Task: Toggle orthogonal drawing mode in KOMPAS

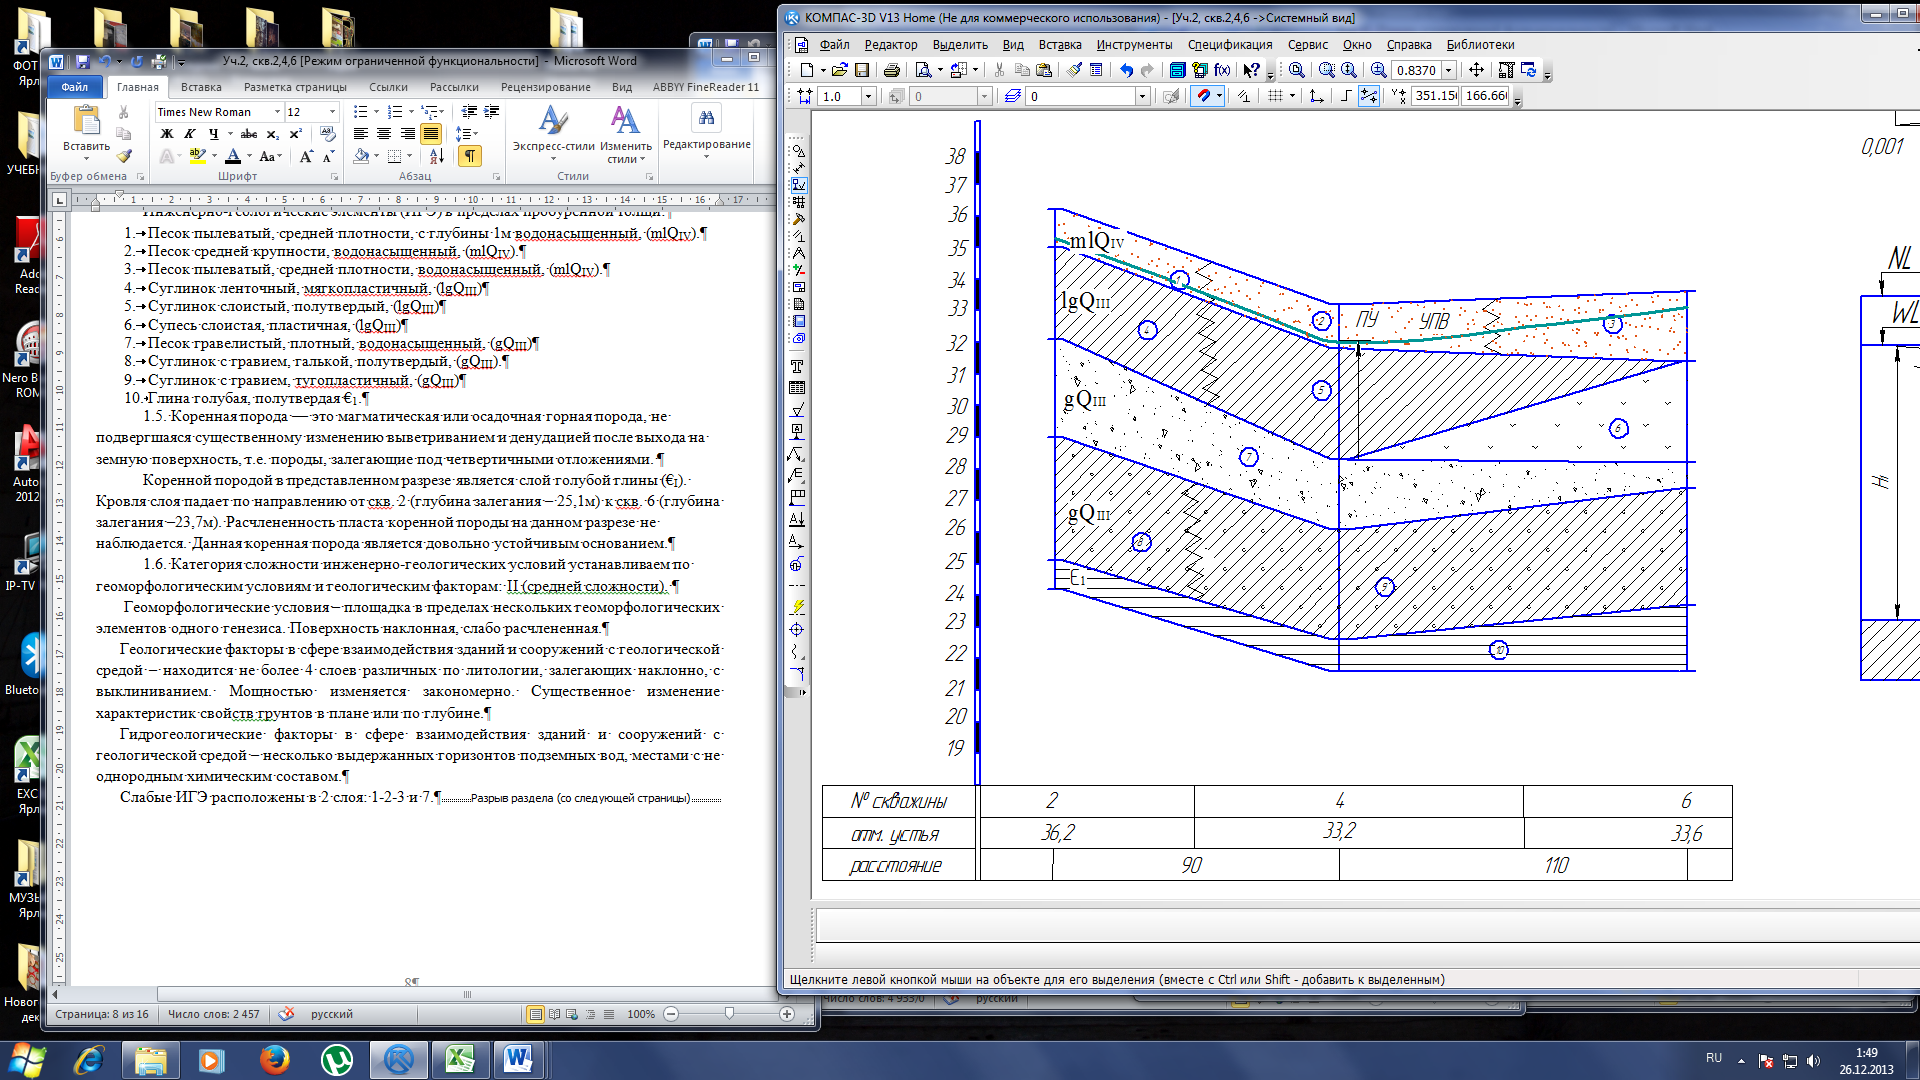Action: pos(1346,96)
